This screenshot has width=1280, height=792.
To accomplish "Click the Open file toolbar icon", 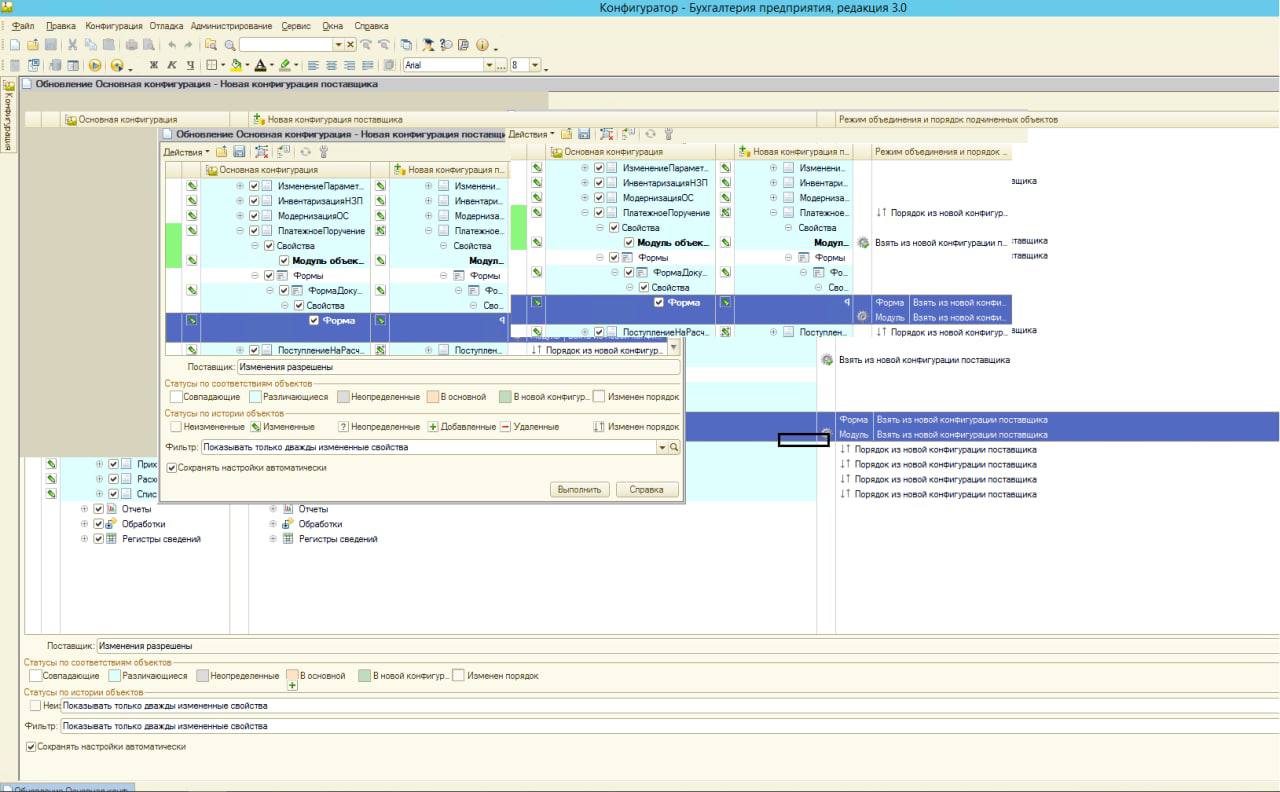I will pos(33,45).
